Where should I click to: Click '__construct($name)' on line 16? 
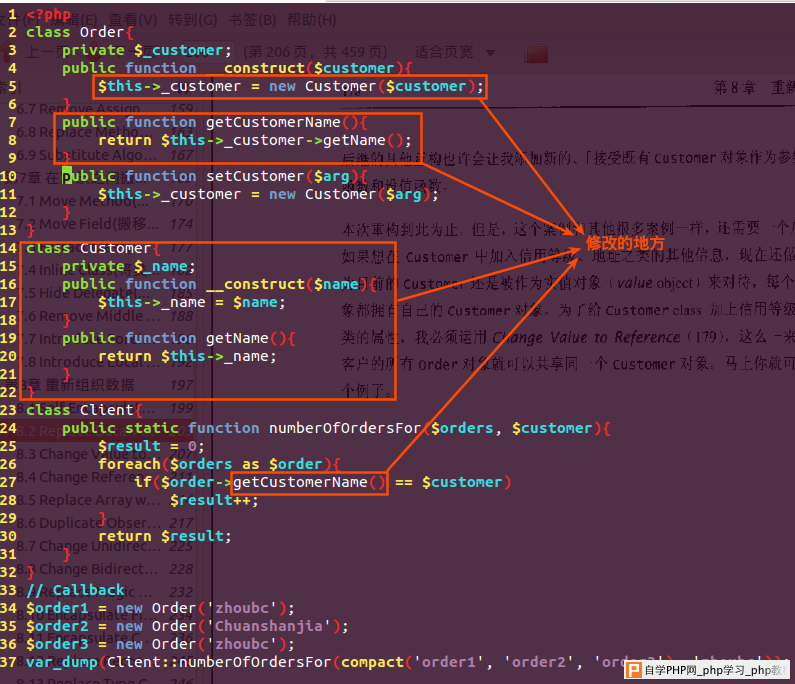(x=287, y=284)
